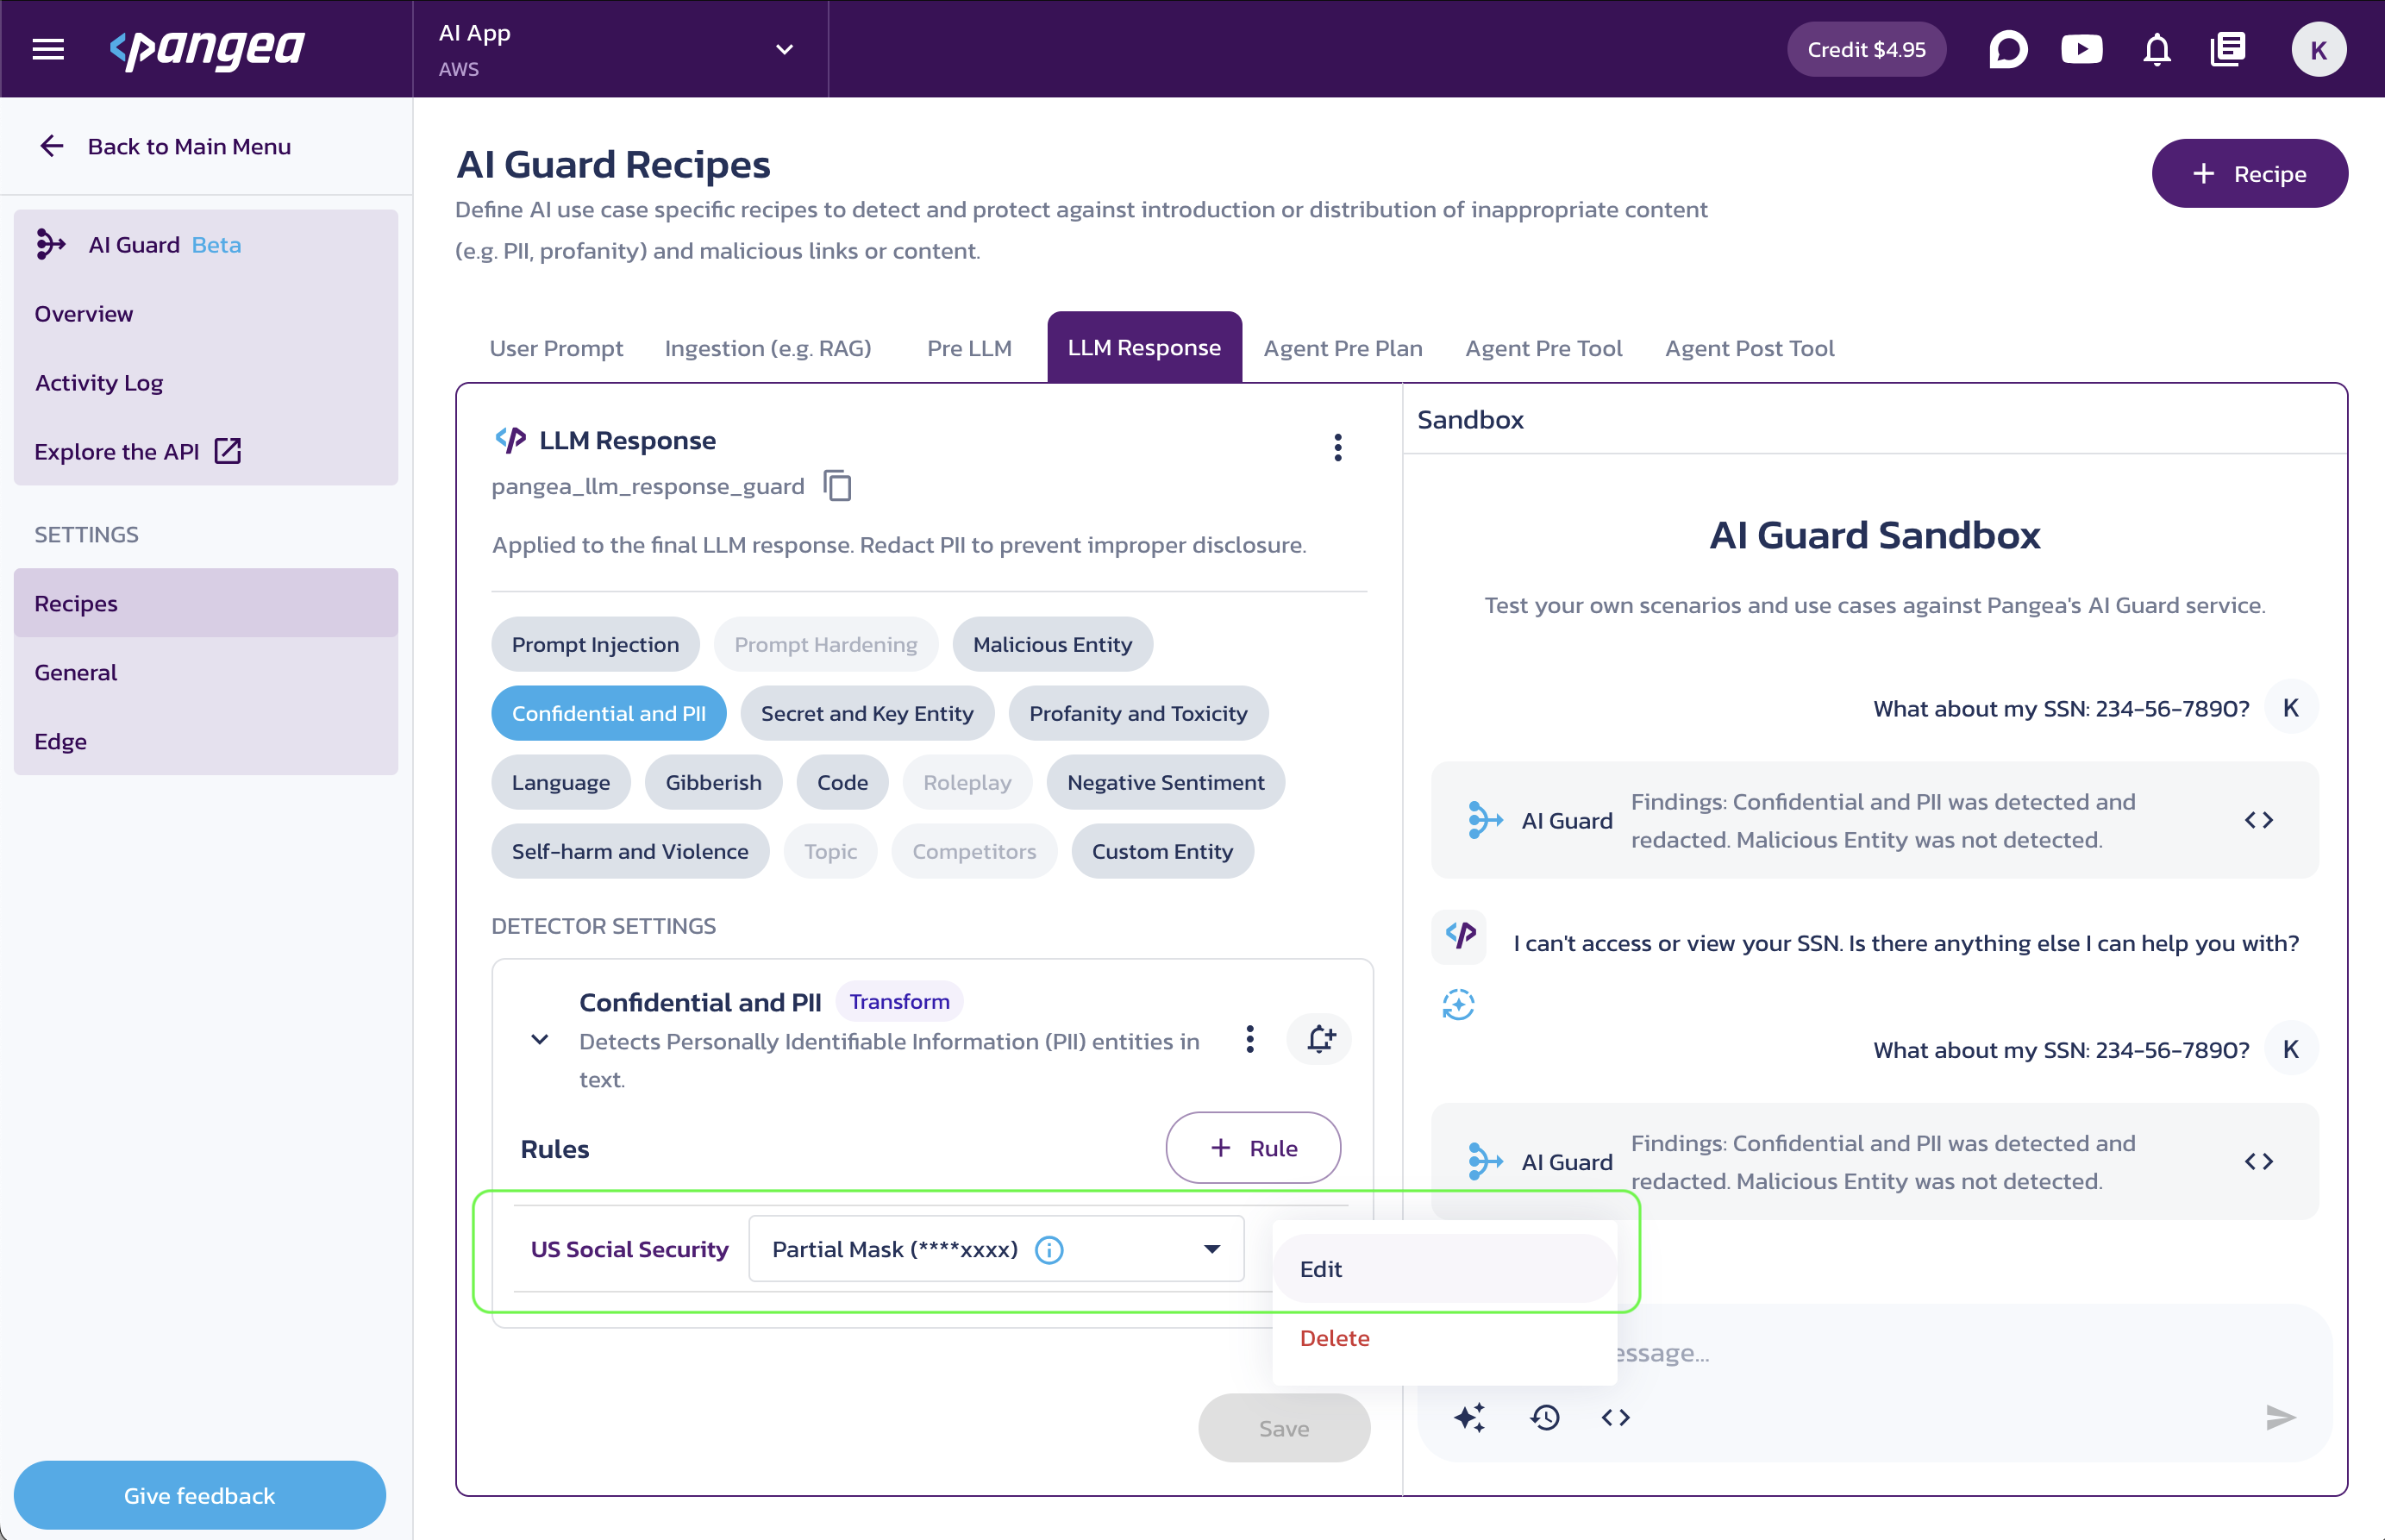Screen dimensions: 2385x1540
Task: Click the Transform tag on Confidential and PII
Action: click(x=899, y=1001)
